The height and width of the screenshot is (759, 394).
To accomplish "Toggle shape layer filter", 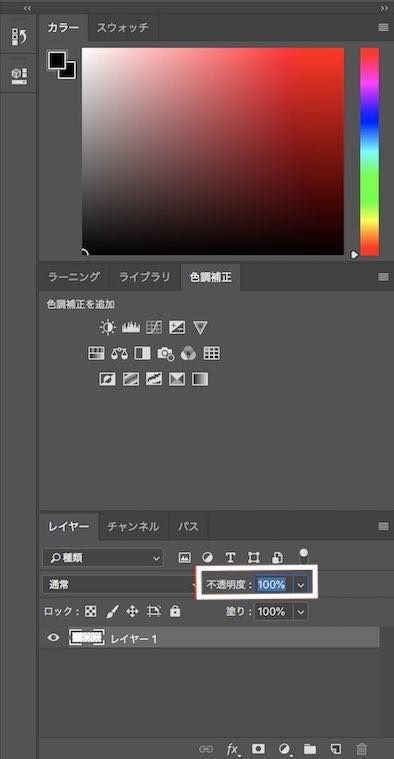I will [254, 558].
